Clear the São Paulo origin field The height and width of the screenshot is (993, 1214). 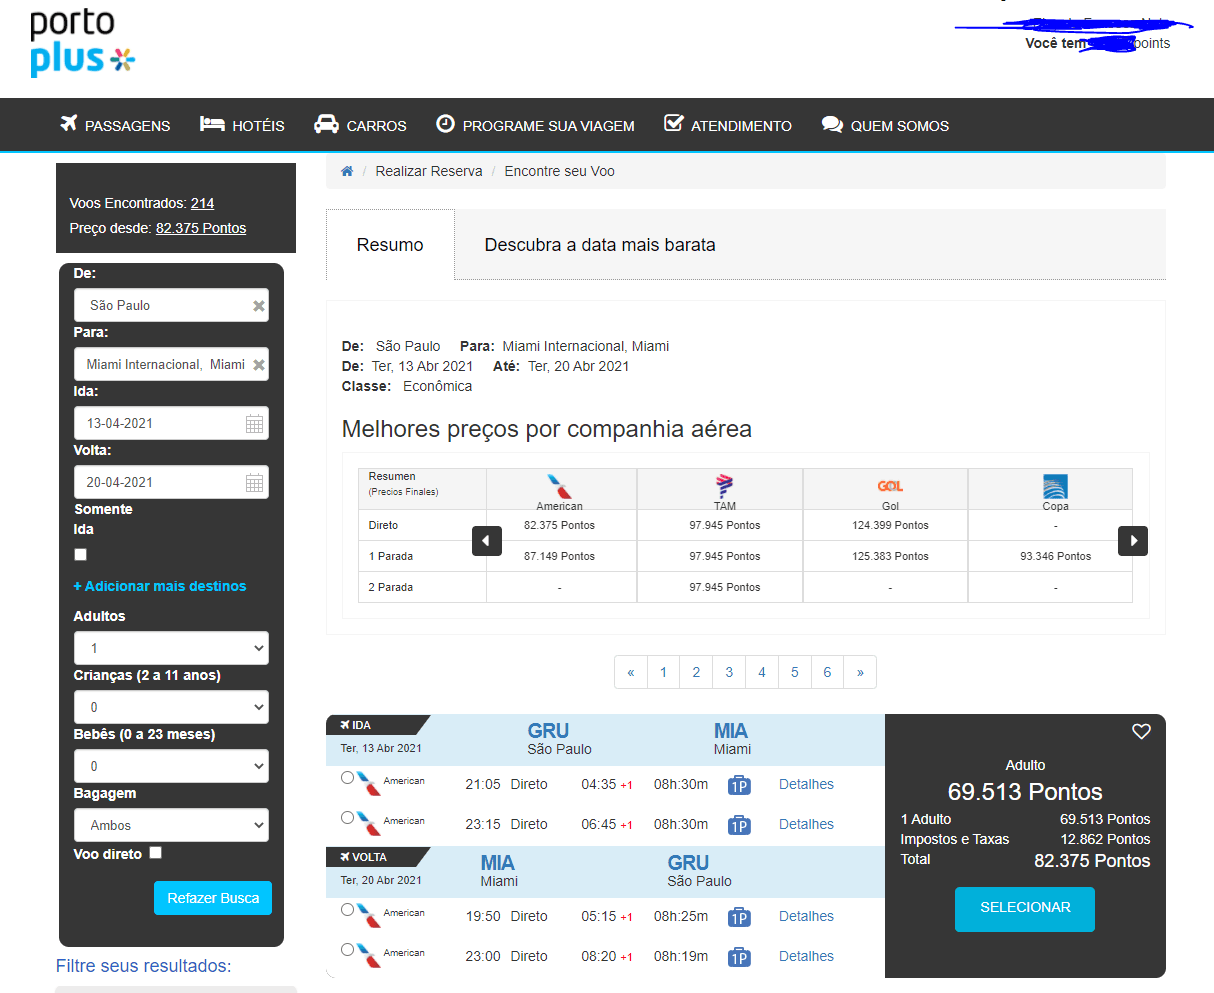(259, 306)
